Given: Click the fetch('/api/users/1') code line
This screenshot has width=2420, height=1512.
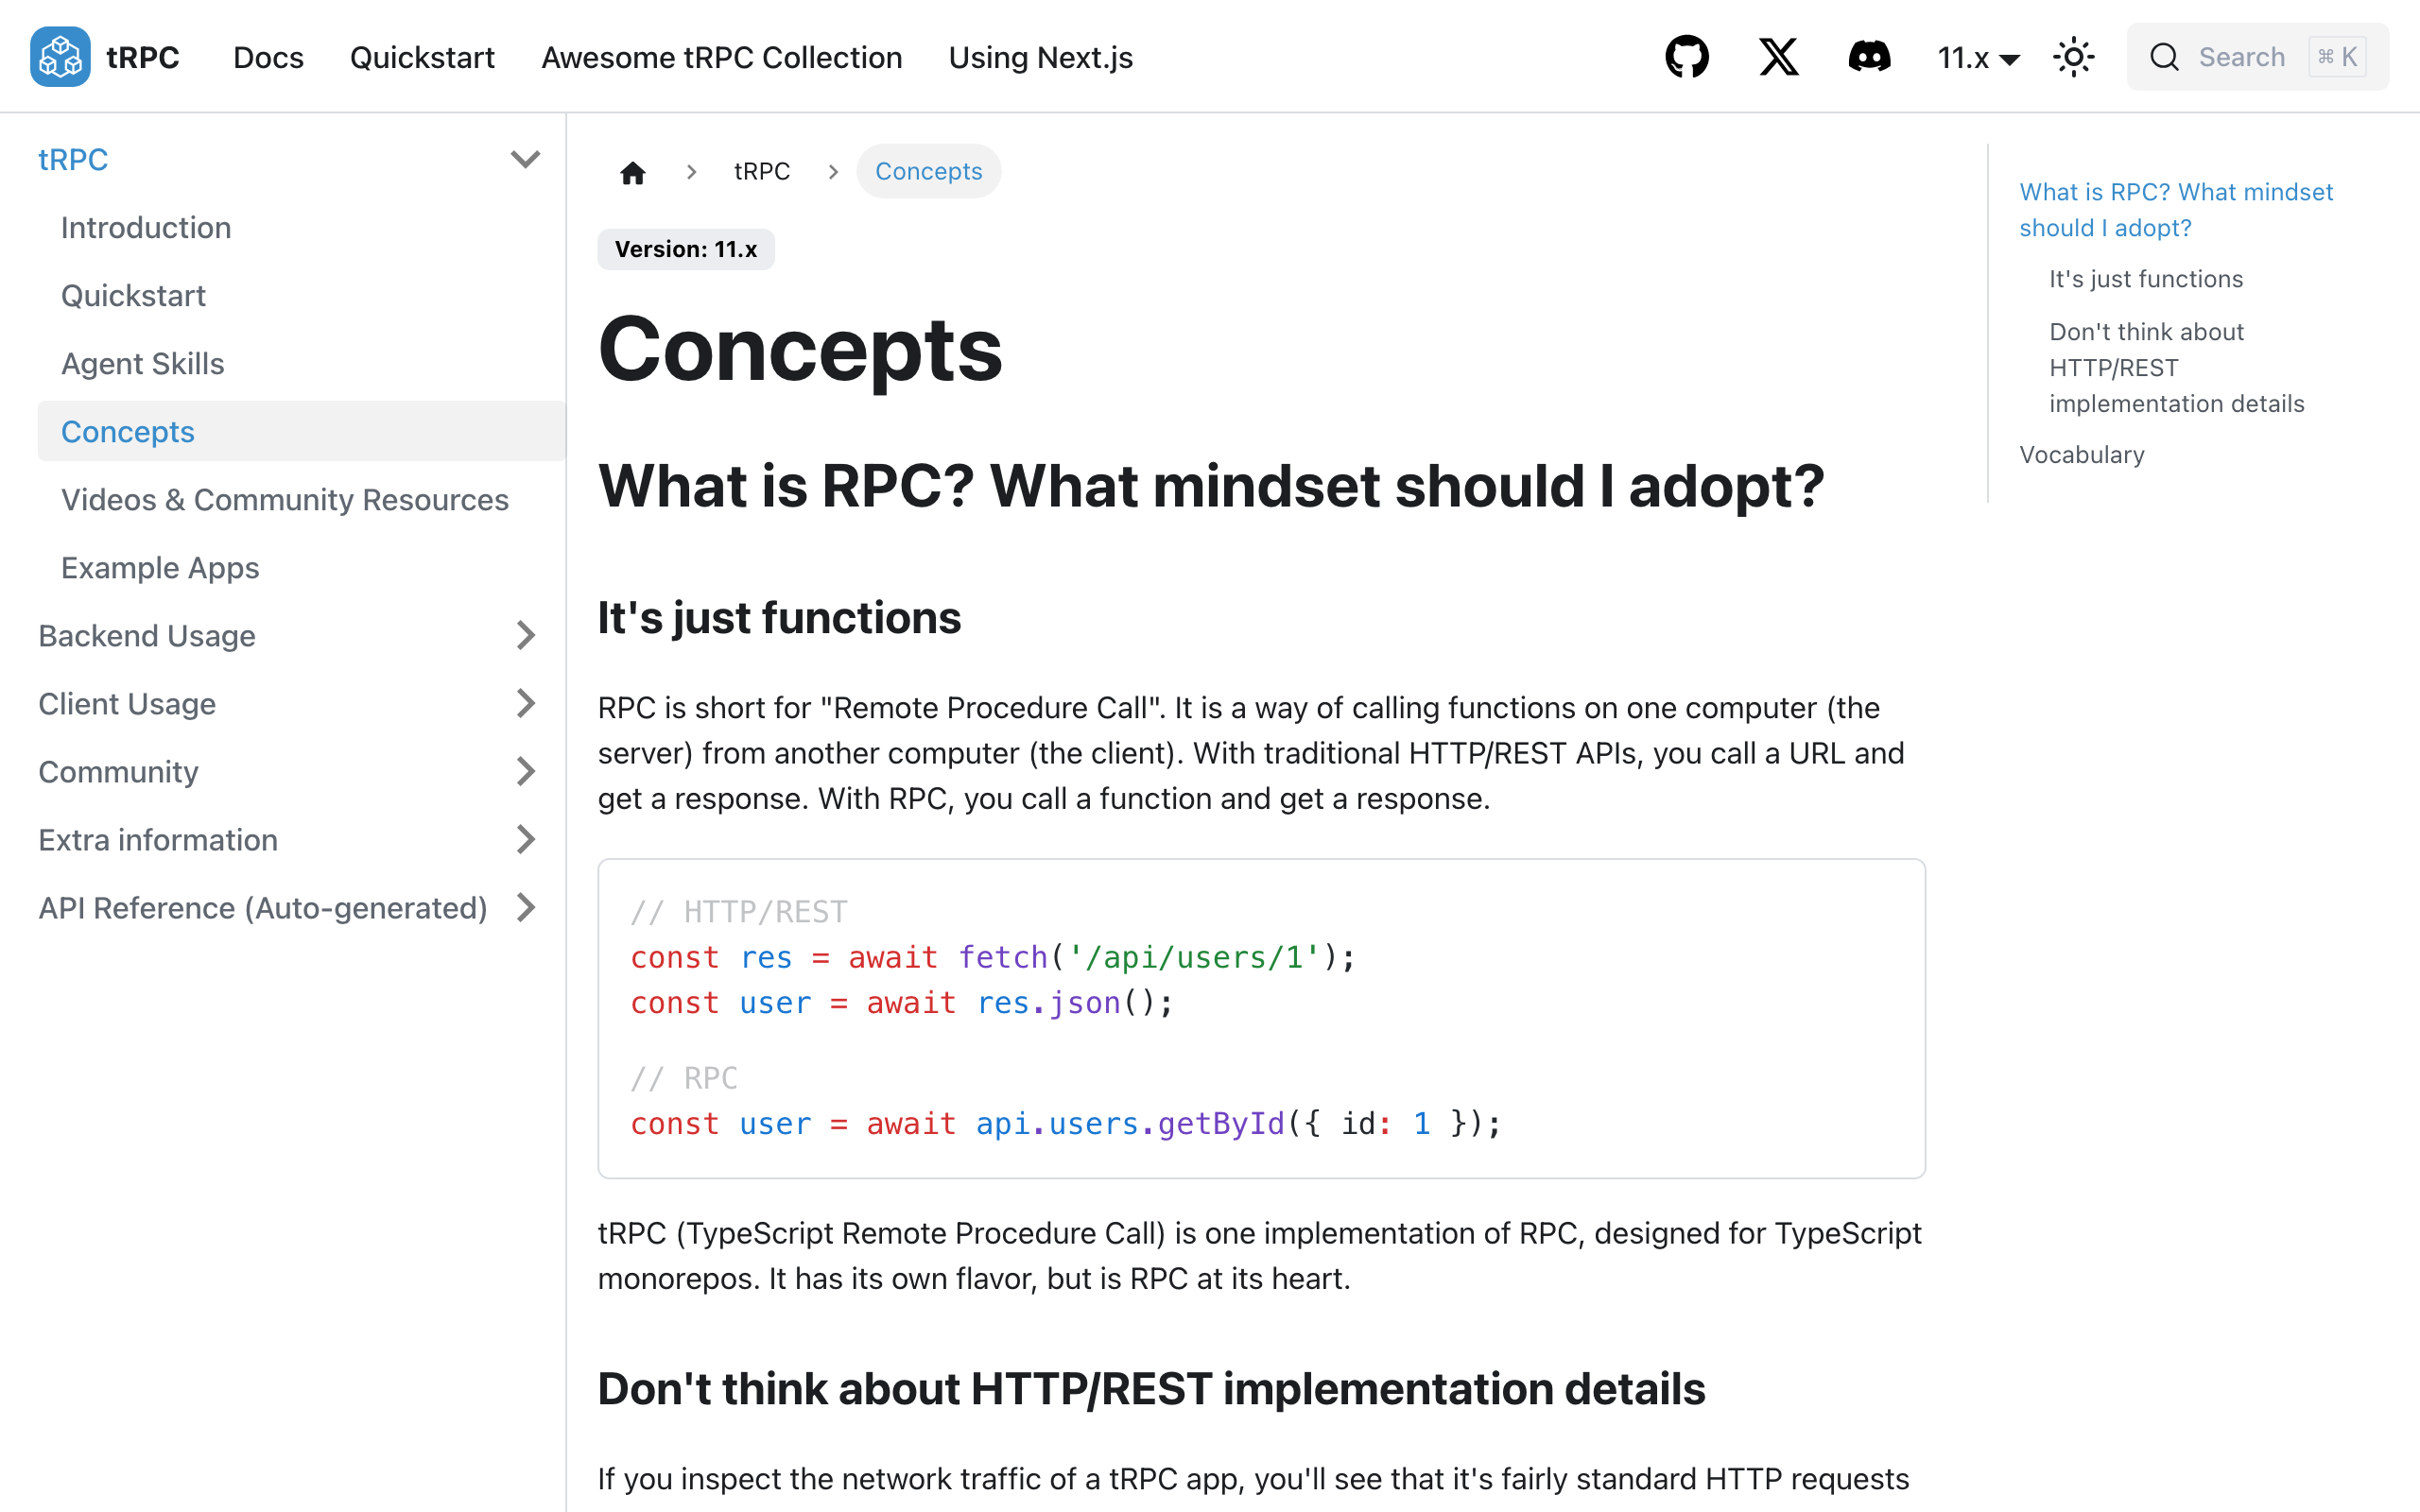Looking at the screenshot, I should pyautogui.click(x=992, y=957).
